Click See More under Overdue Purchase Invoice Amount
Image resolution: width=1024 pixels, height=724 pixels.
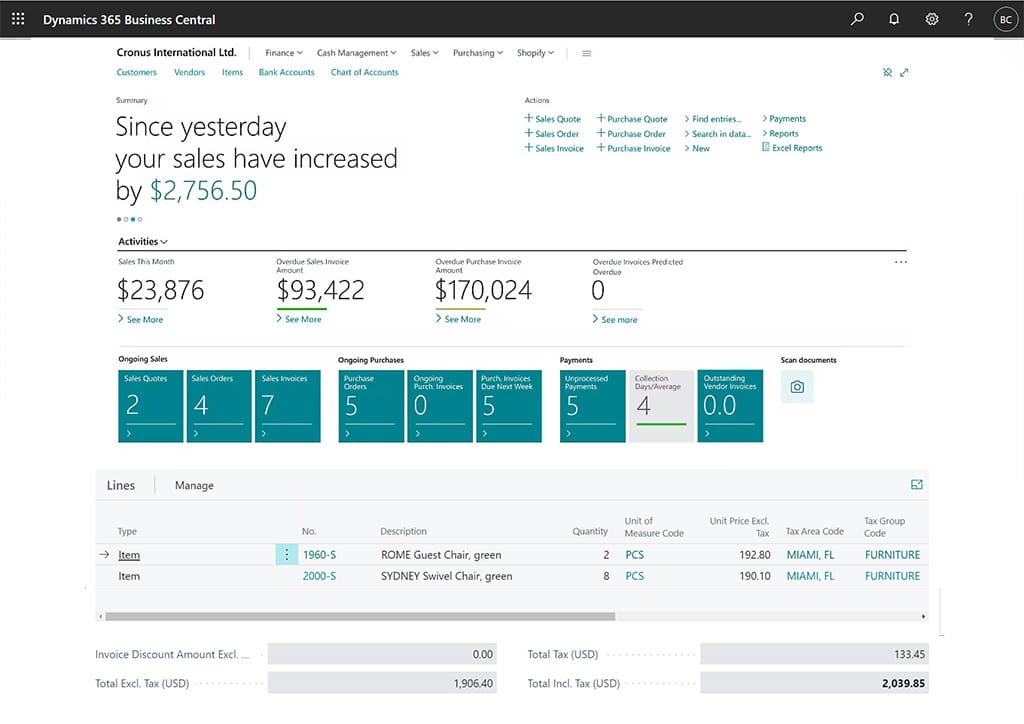point(458,319)
